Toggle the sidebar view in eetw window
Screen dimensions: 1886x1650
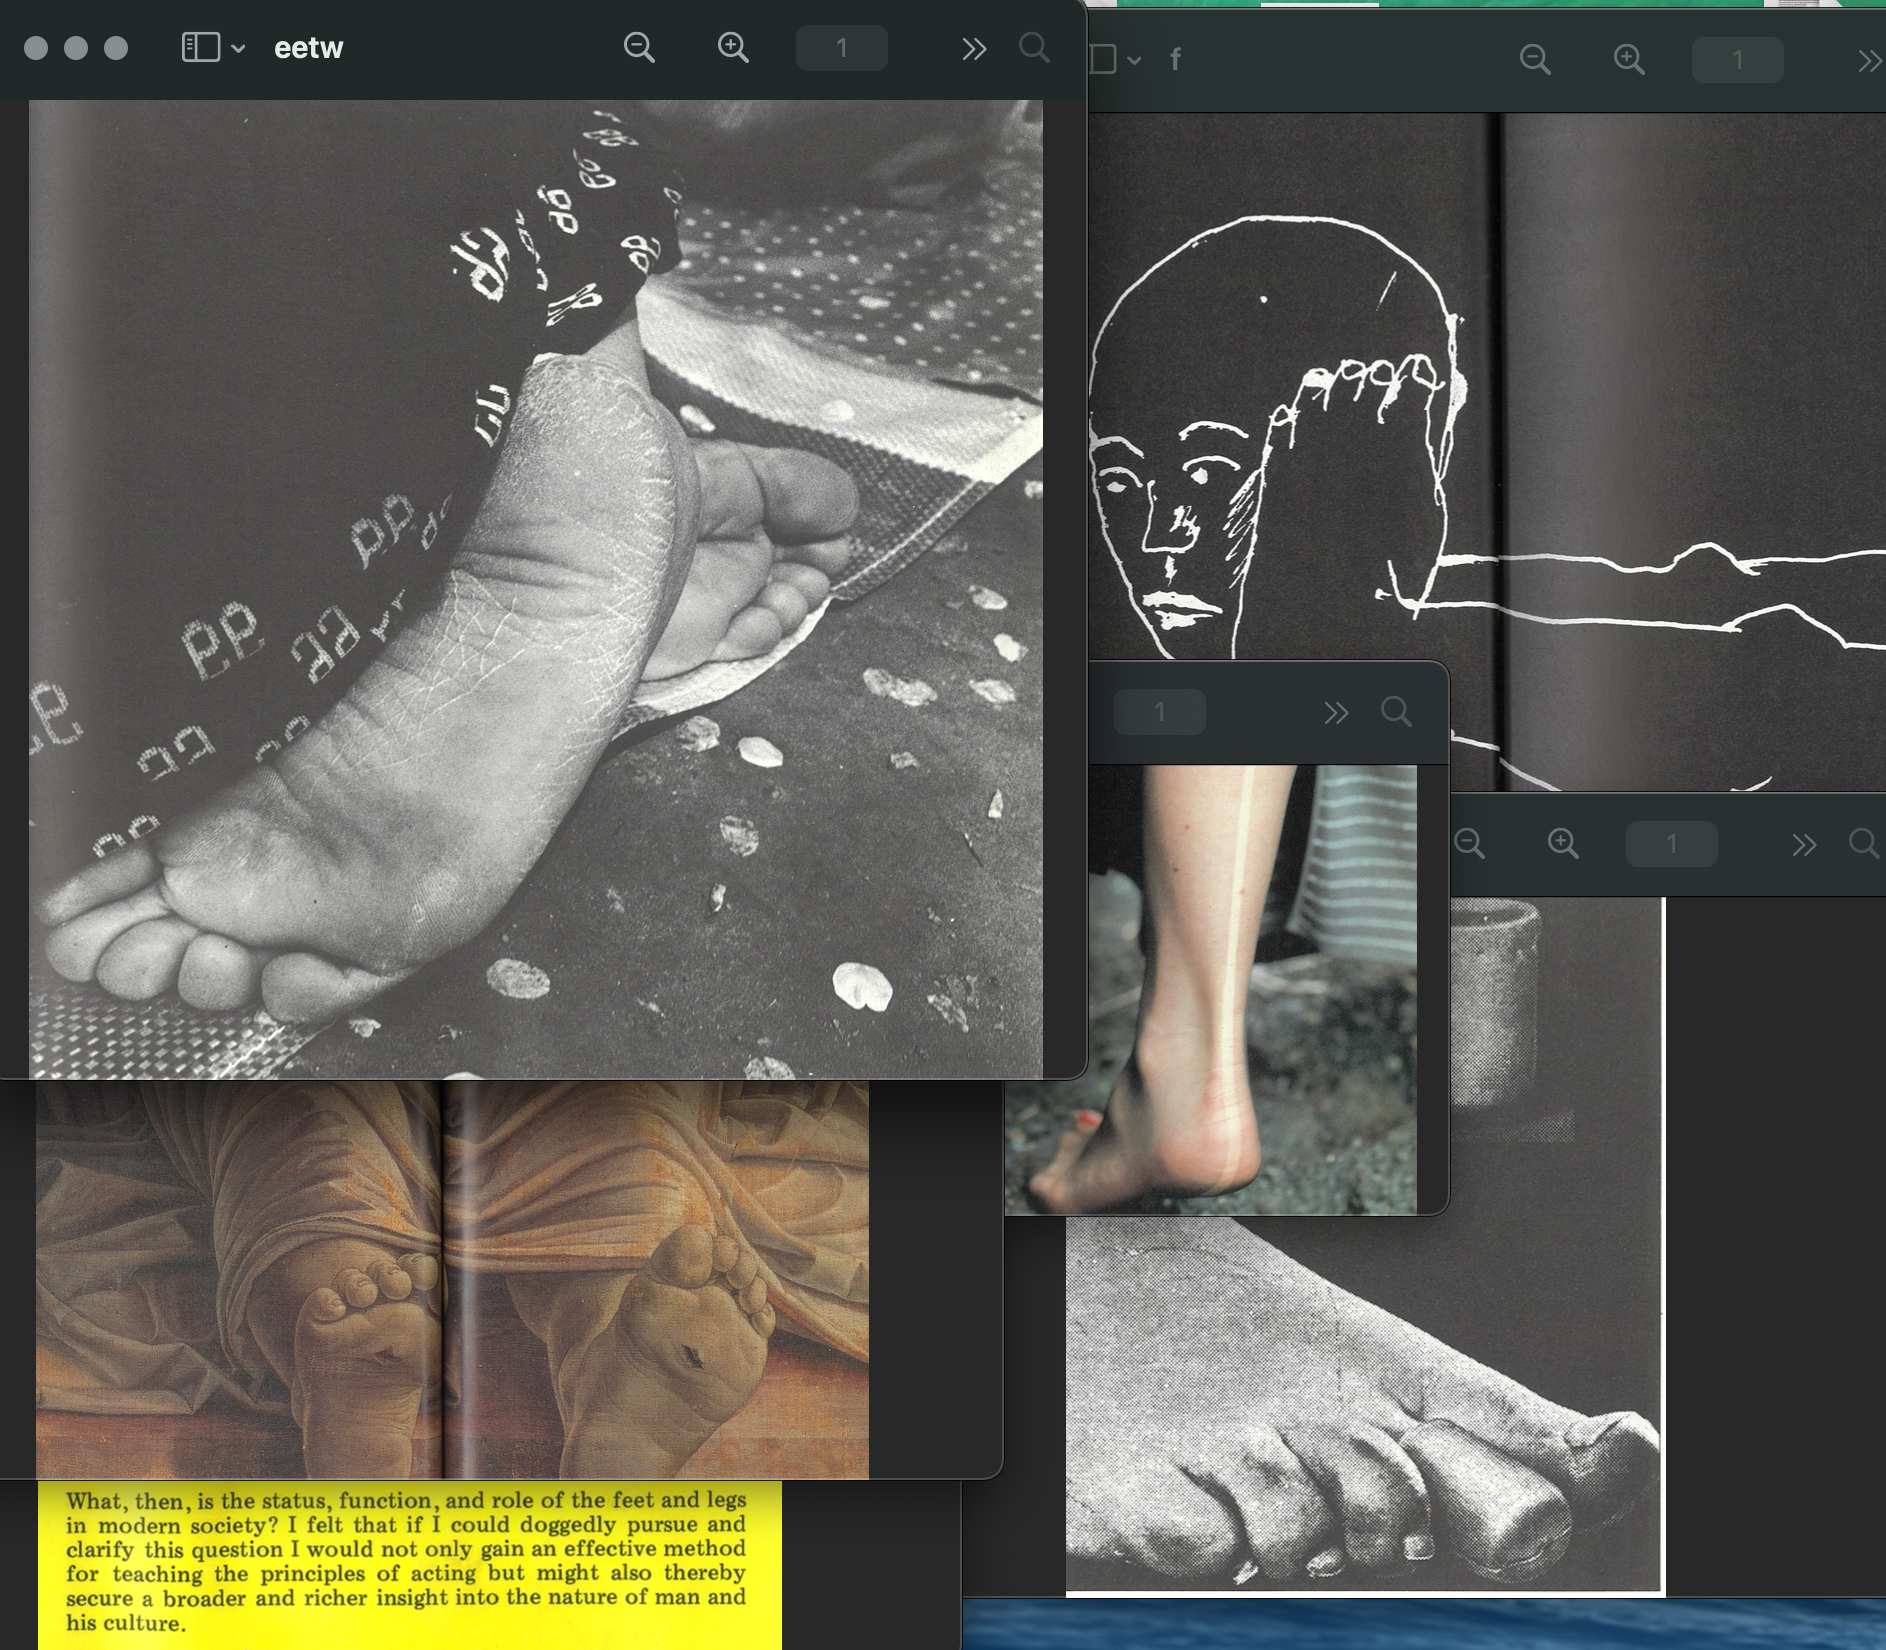point(201,48)
